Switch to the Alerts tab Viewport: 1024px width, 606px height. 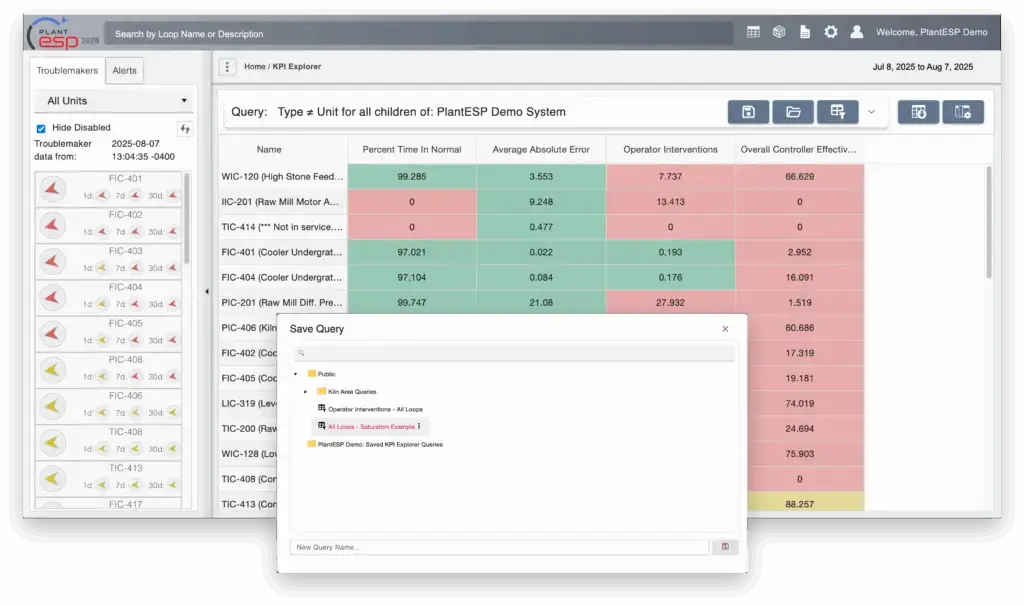[125, 71]
